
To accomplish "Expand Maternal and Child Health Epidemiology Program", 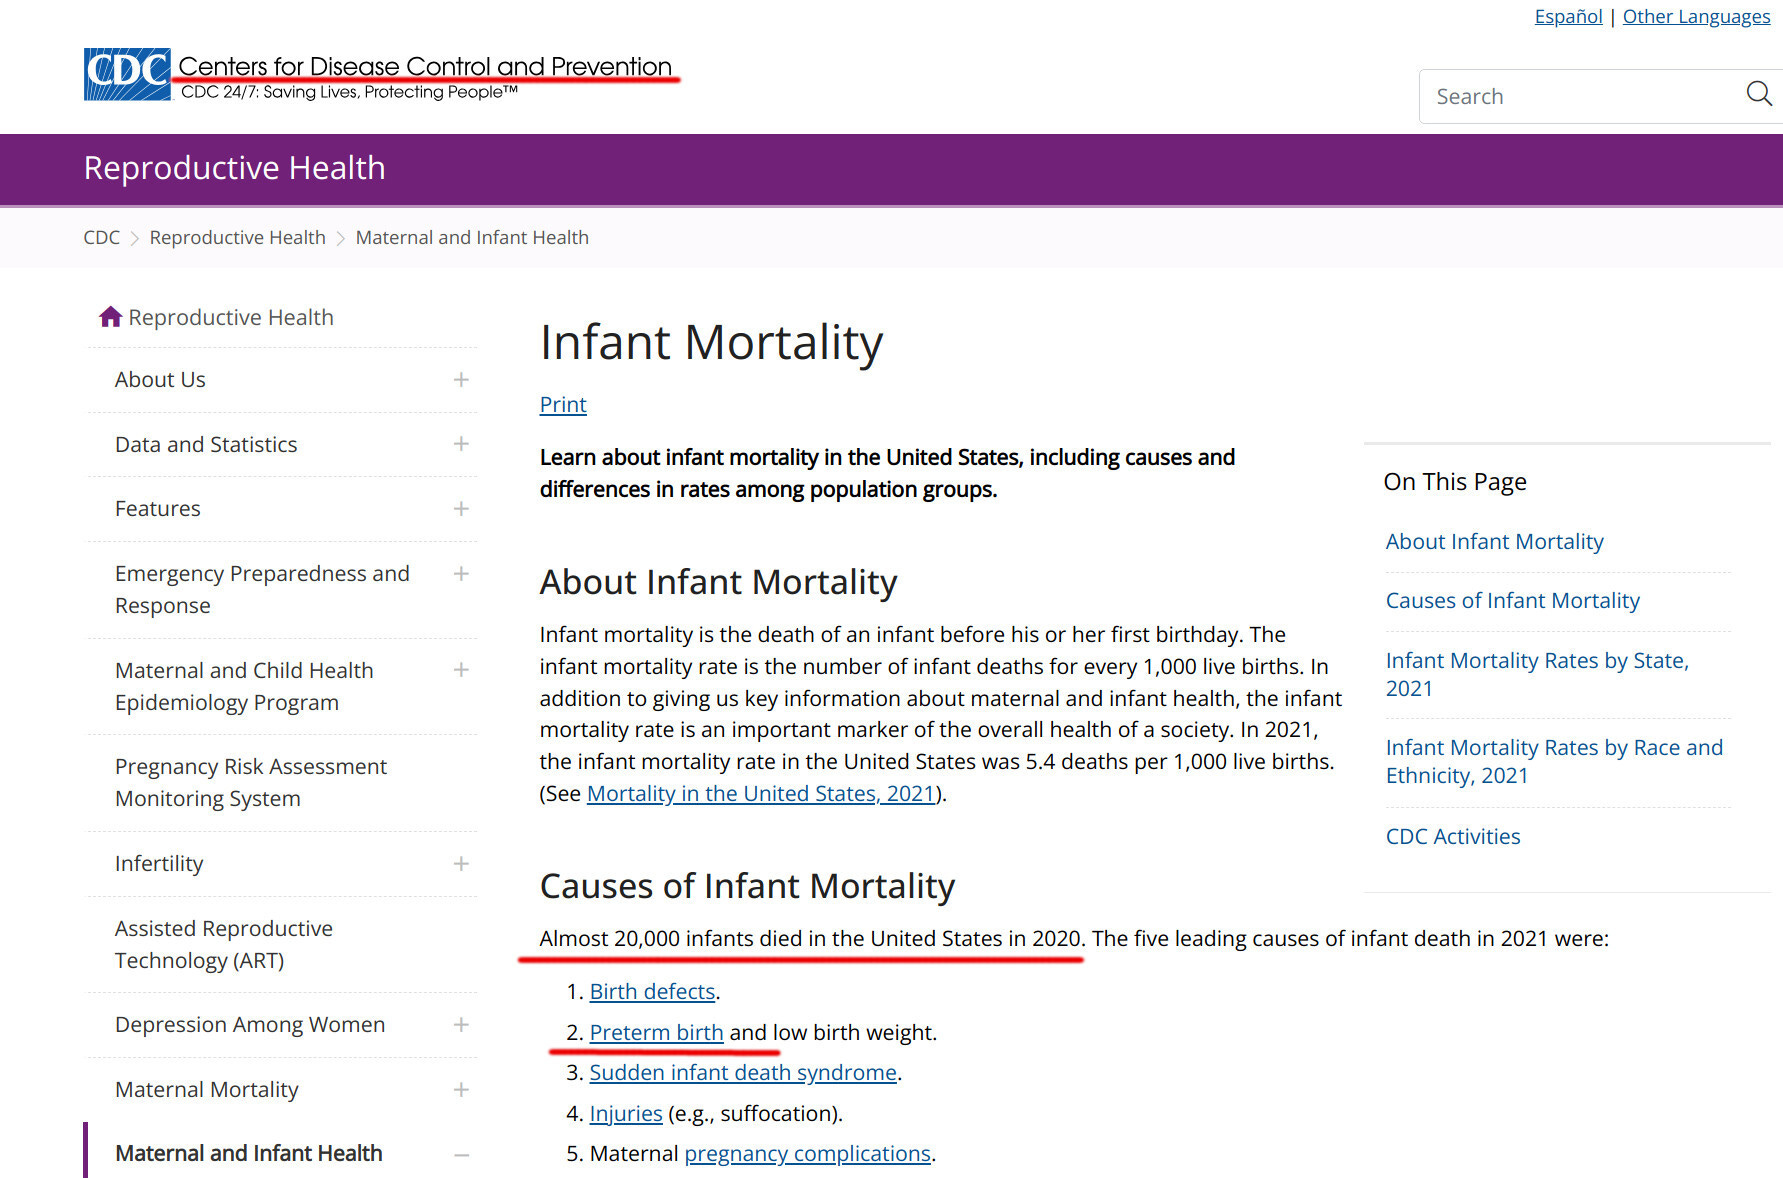I will pos(461,670).
